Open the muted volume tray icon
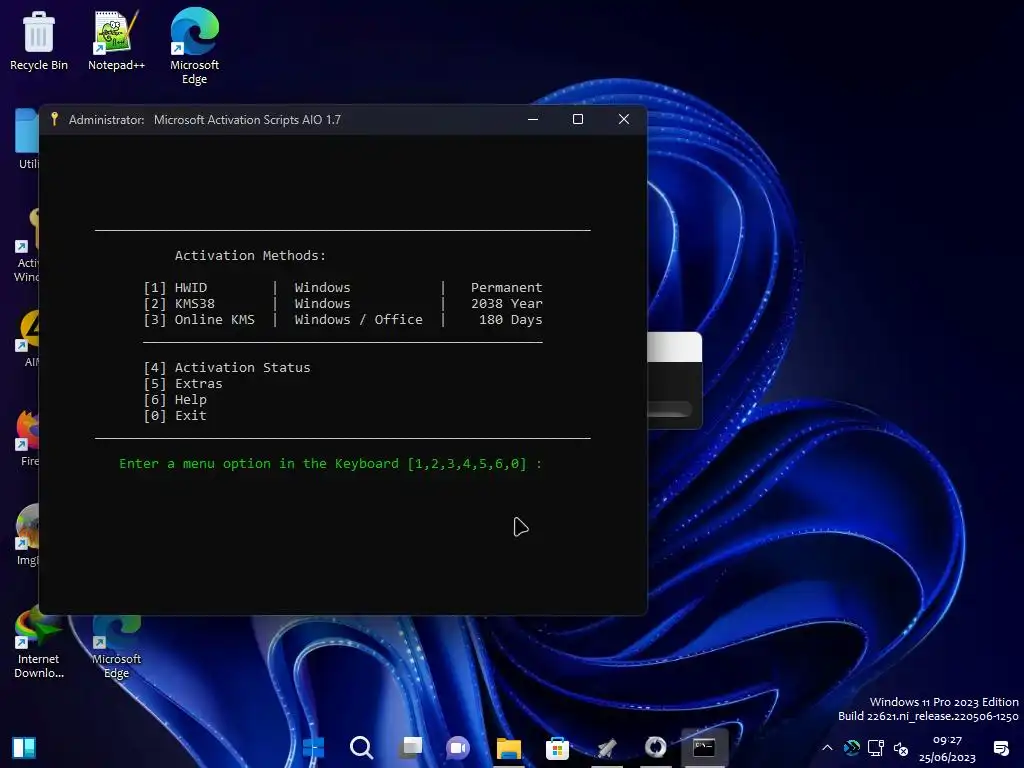 (x=901, y=748)
